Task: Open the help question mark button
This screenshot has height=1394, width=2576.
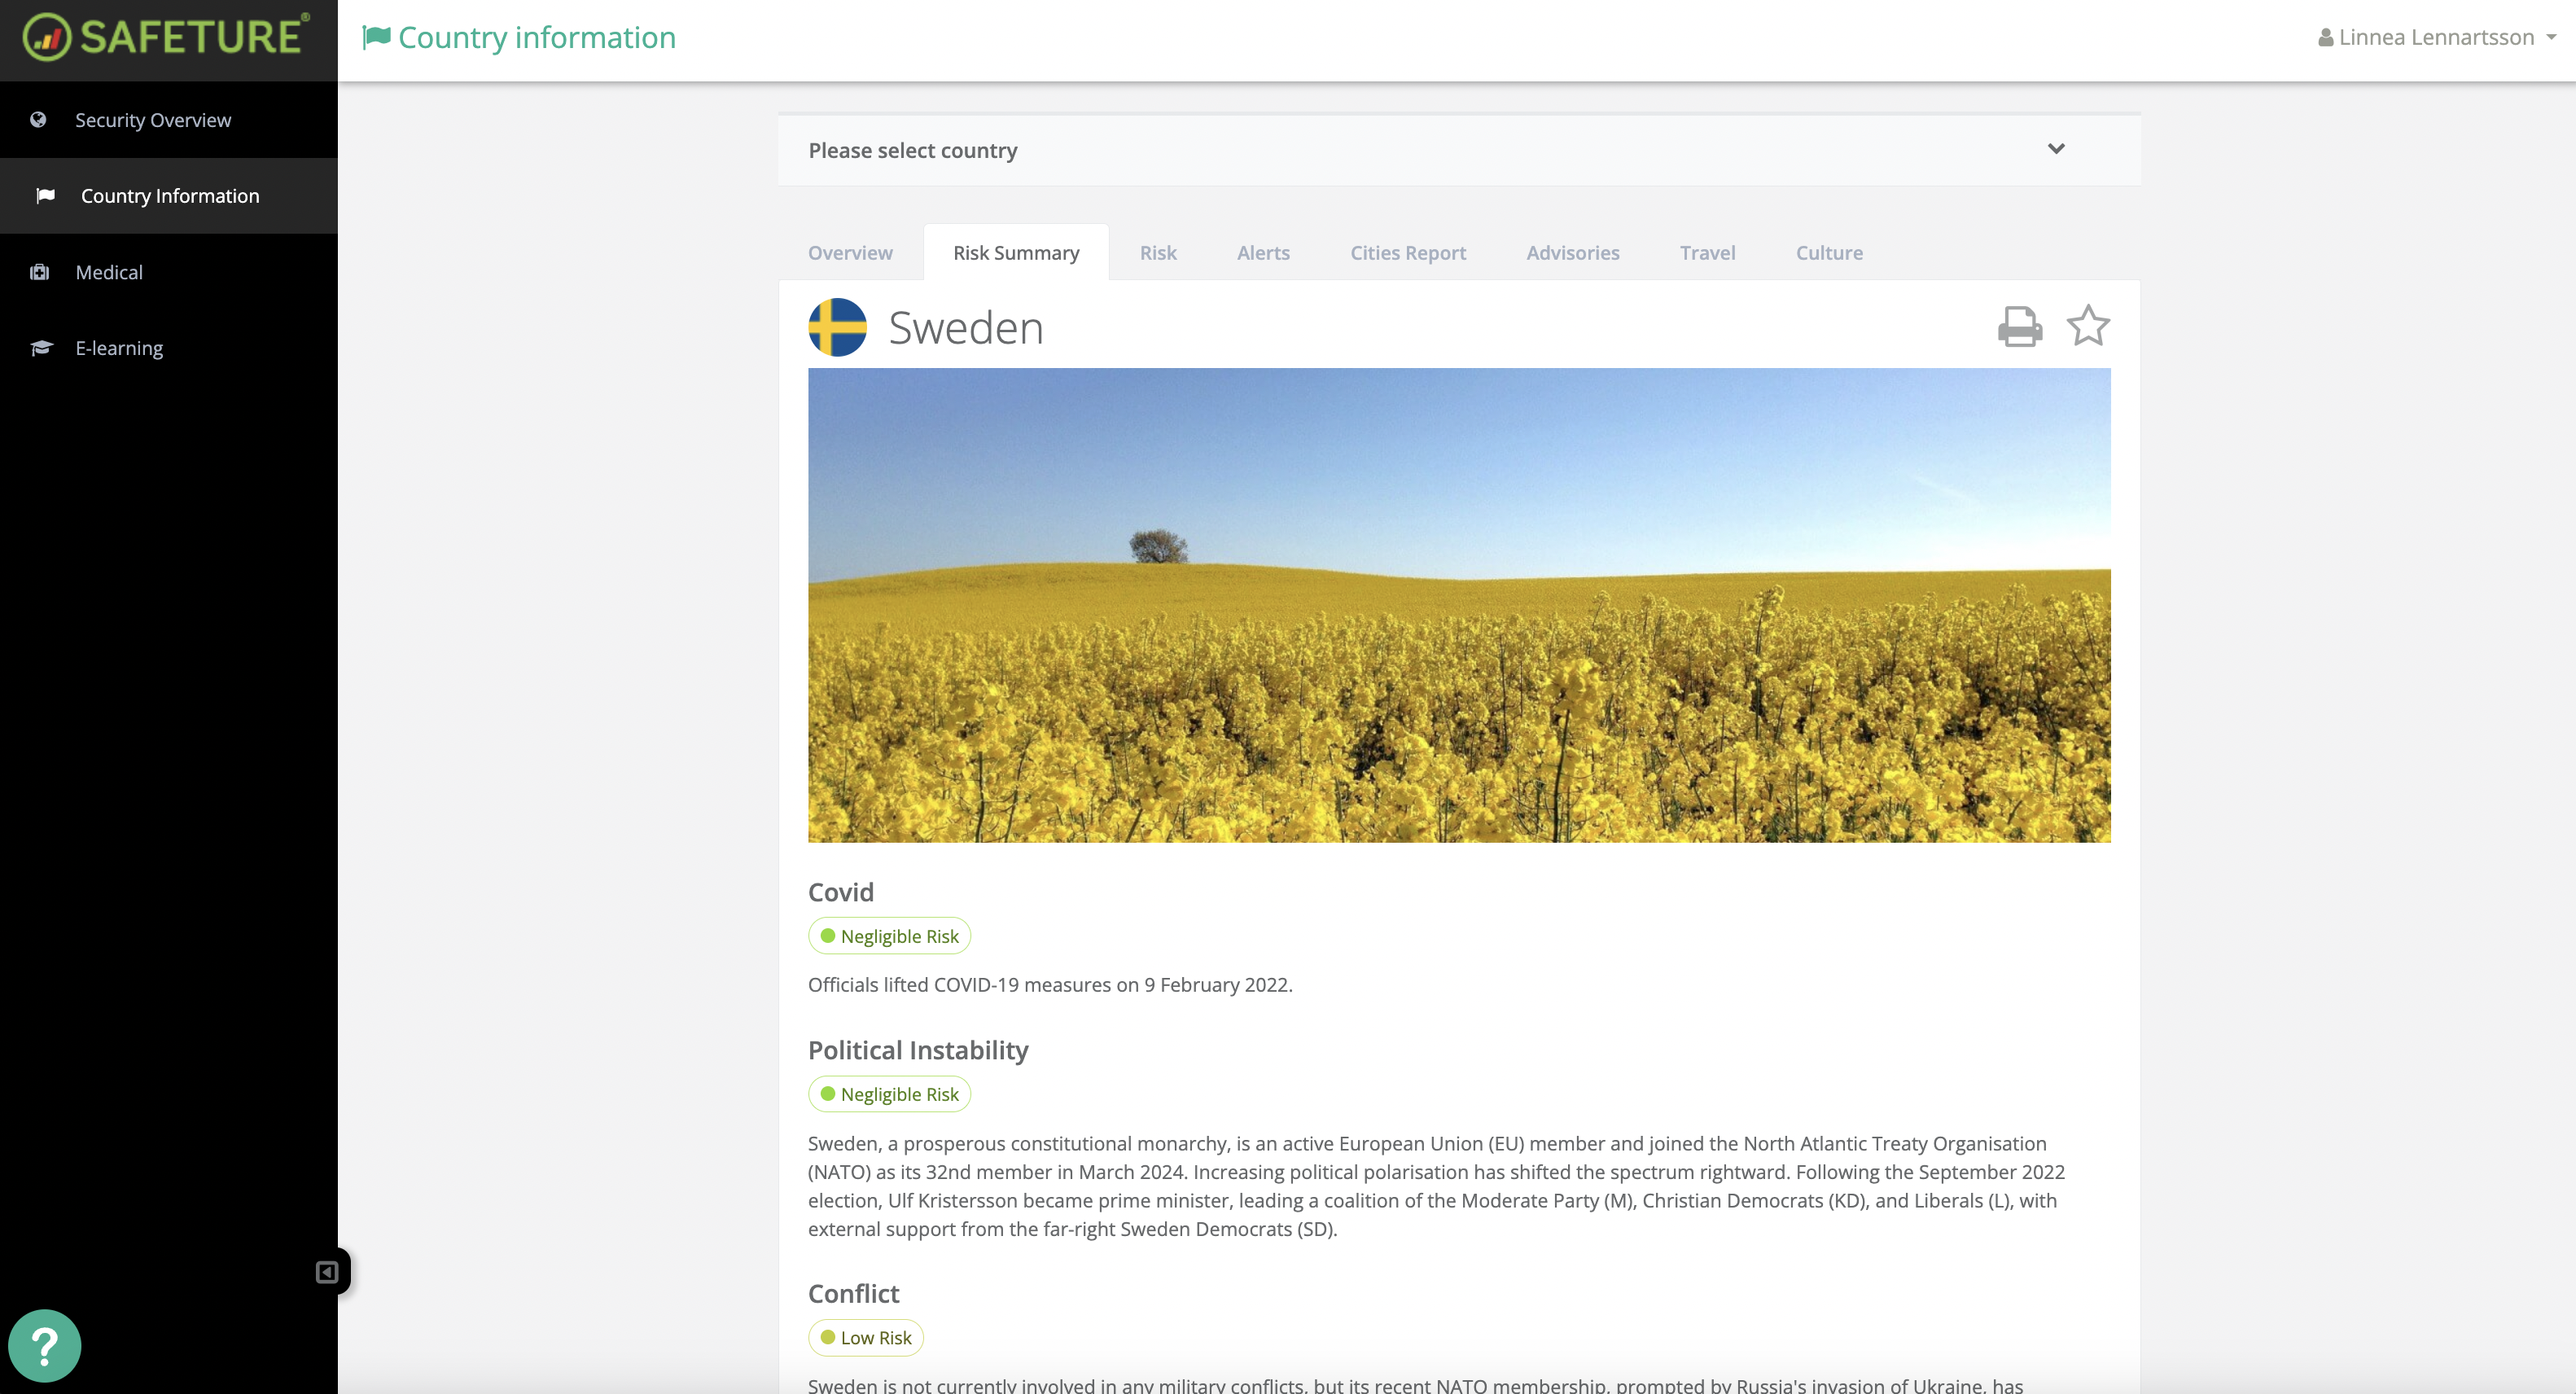Action: (x=46, y=1345)
